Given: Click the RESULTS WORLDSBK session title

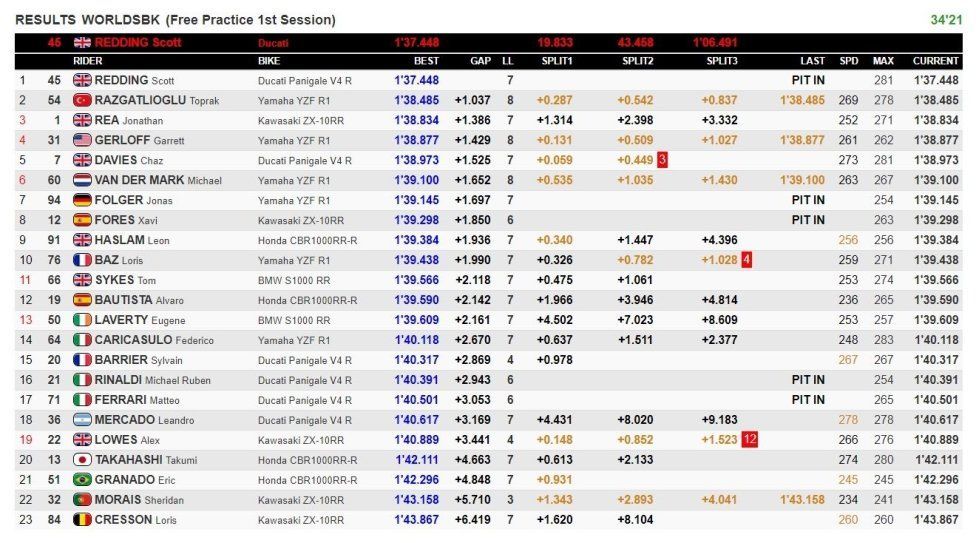Looking at the screenshot, I should [x=175, y=20].
